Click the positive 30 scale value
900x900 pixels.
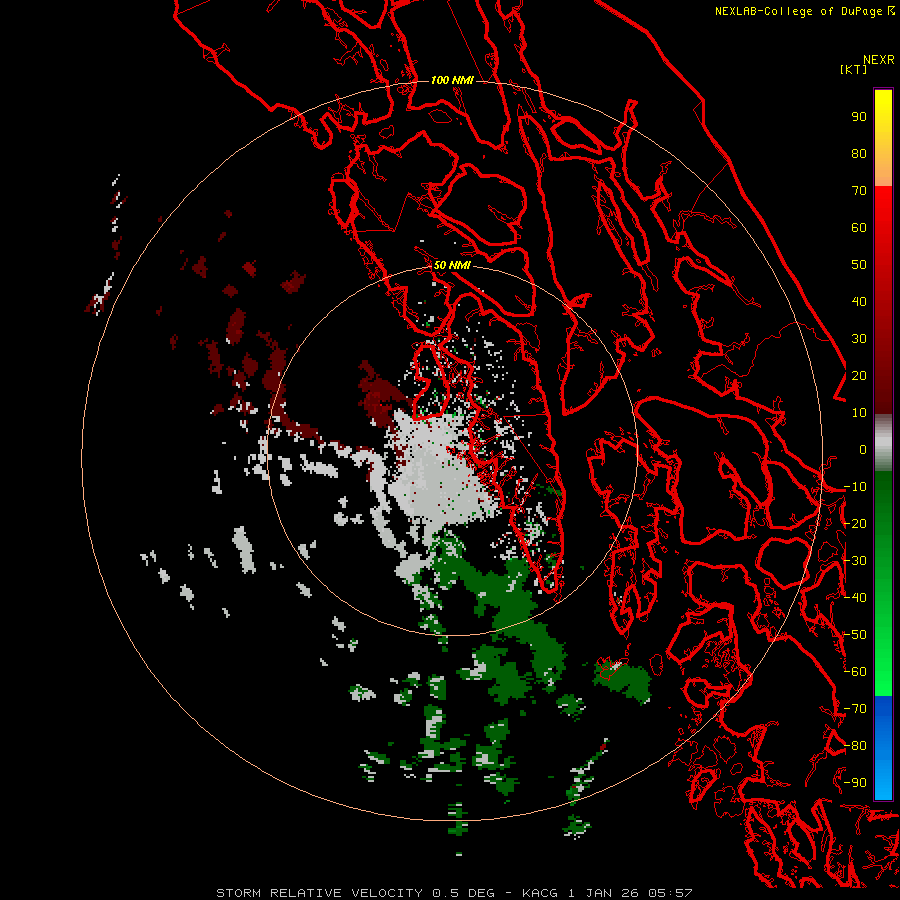859,339
